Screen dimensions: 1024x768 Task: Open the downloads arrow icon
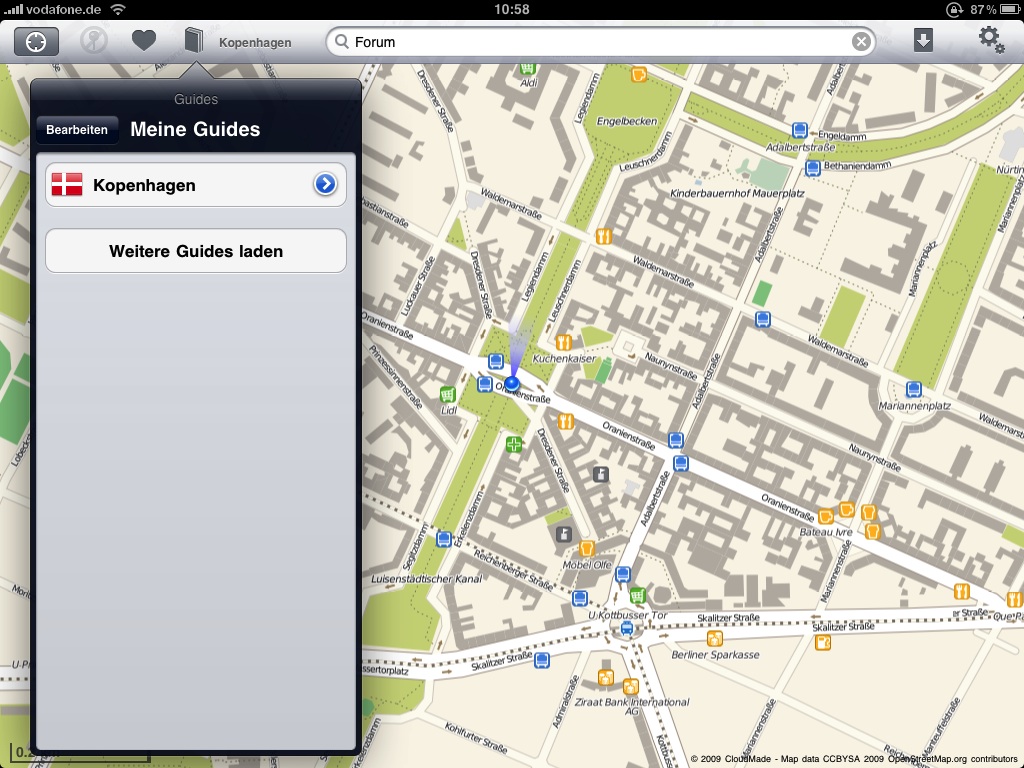[923, 41]
